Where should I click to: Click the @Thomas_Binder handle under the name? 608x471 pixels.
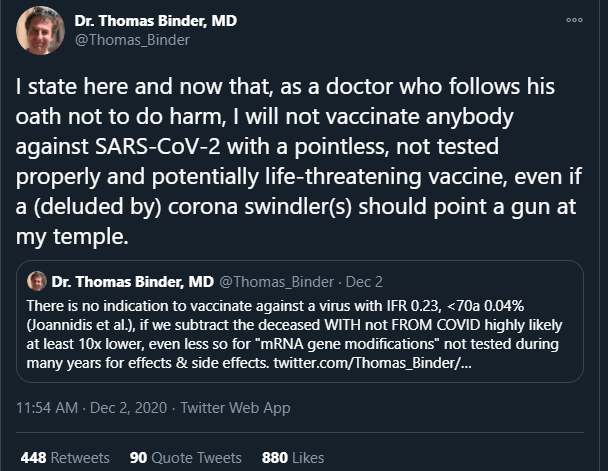click(132, 40)
